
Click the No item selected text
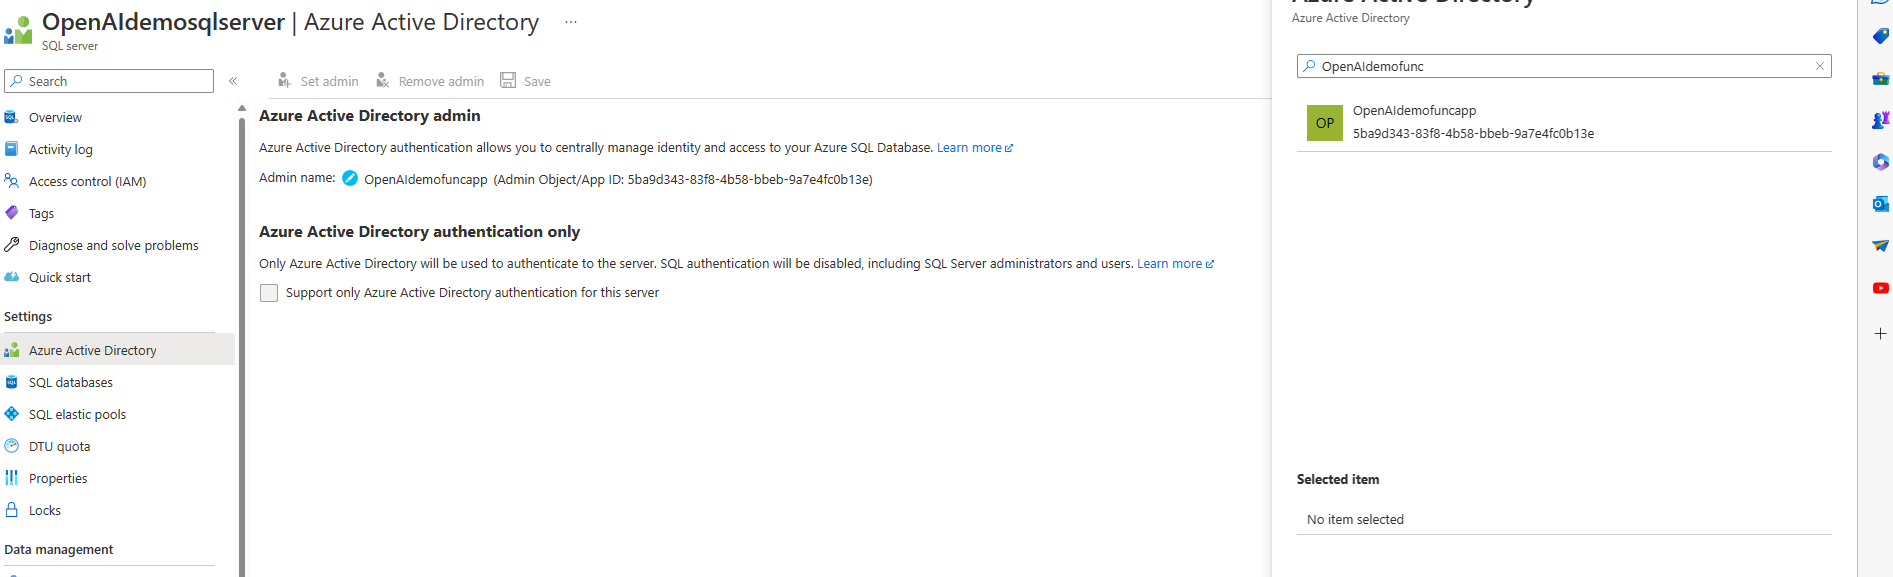pyautogui.click(x=1355, y=519)
